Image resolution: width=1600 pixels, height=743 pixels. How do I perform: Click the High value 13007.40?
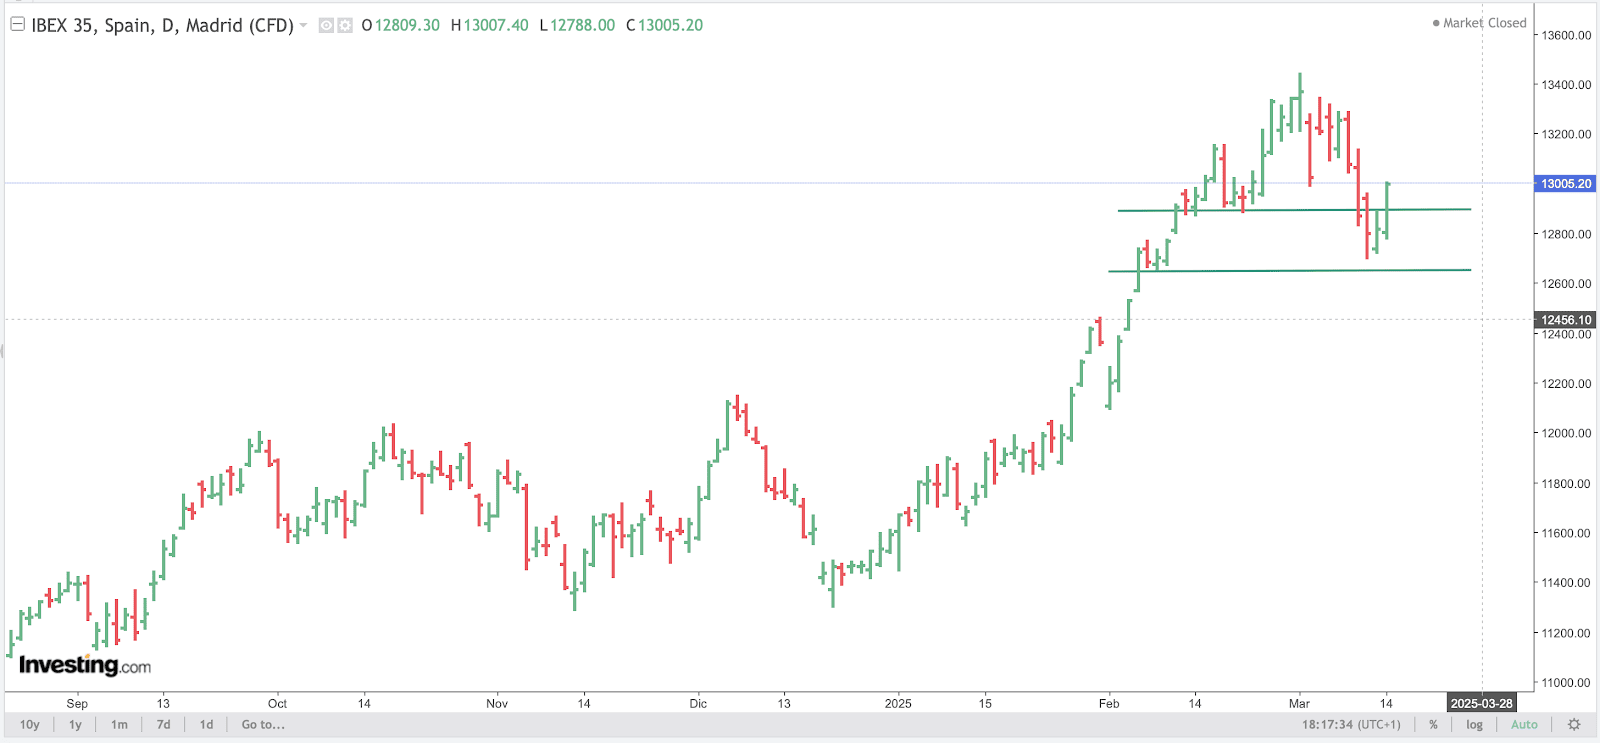496,25
